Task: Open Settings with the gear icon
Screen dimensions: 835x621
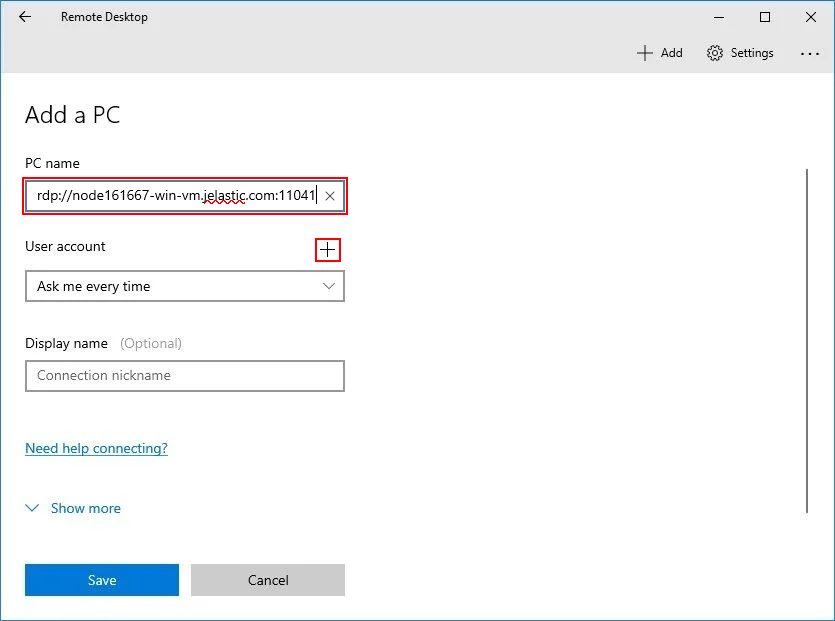Action: pos(740,53)
